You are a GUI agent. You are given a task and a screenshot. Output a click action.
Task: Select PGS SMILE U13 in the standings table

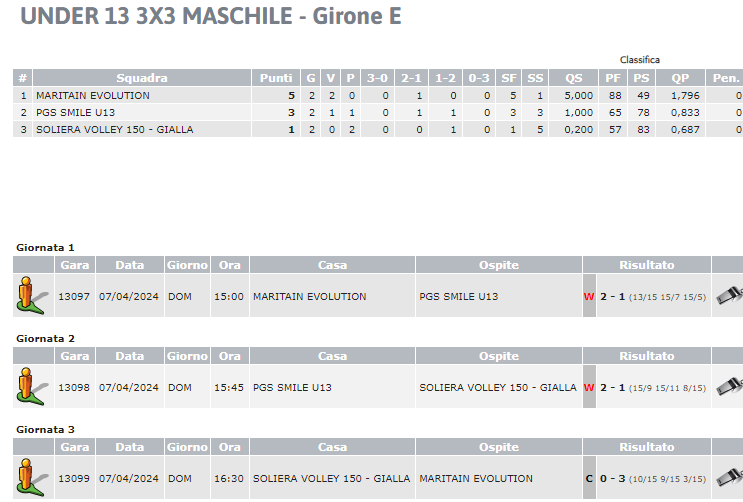(75, 112)
